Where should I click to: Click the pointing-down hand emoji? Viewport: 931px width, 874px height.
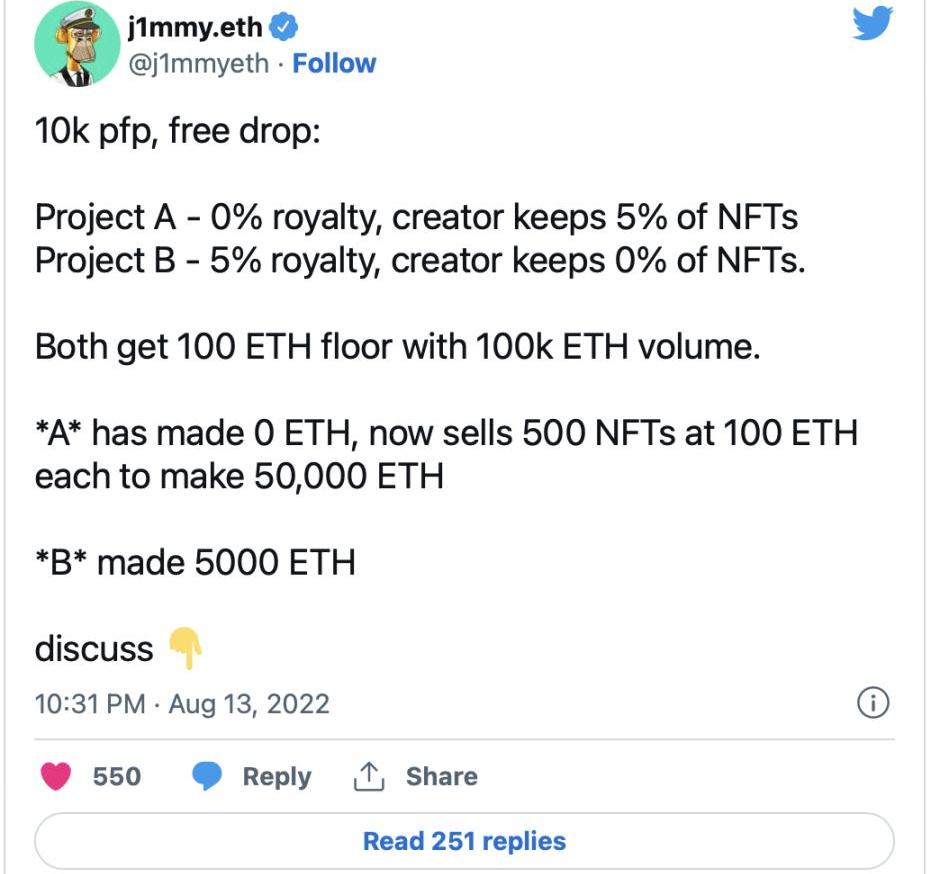point(185,649)
